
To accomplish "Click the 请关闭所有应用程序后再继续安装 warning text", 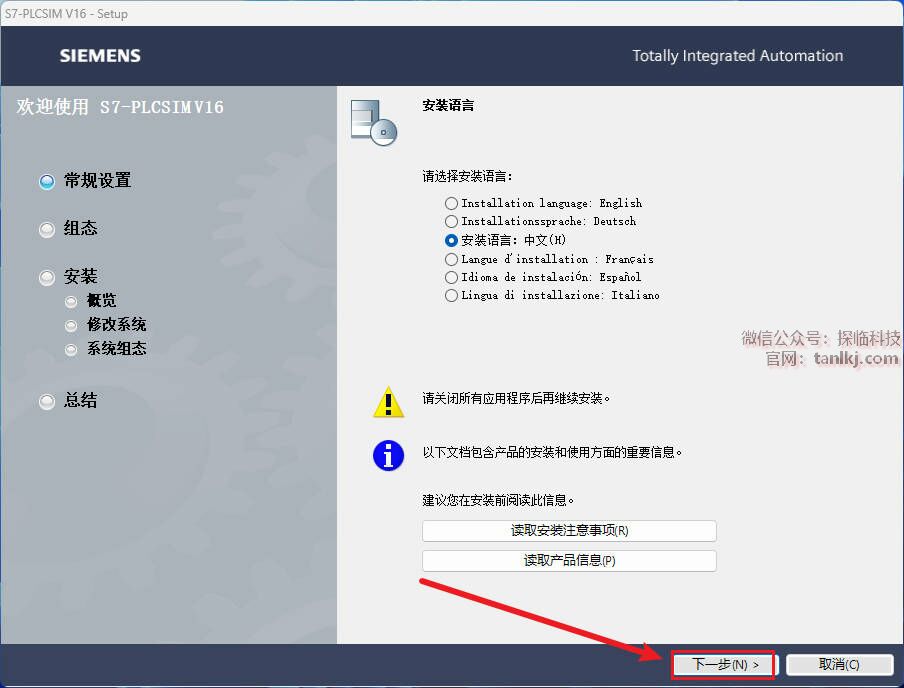I will (516, 398).
